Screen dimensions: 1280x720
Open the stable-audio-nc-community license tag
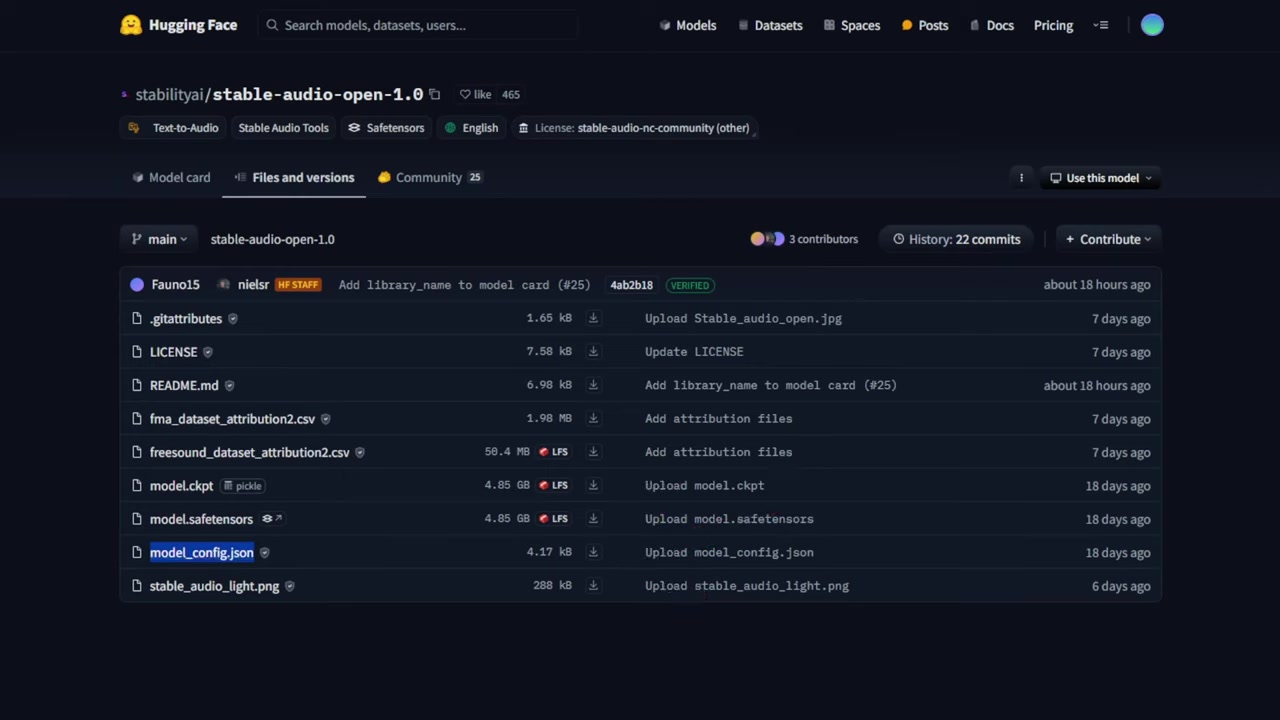(x=634, y=128)
